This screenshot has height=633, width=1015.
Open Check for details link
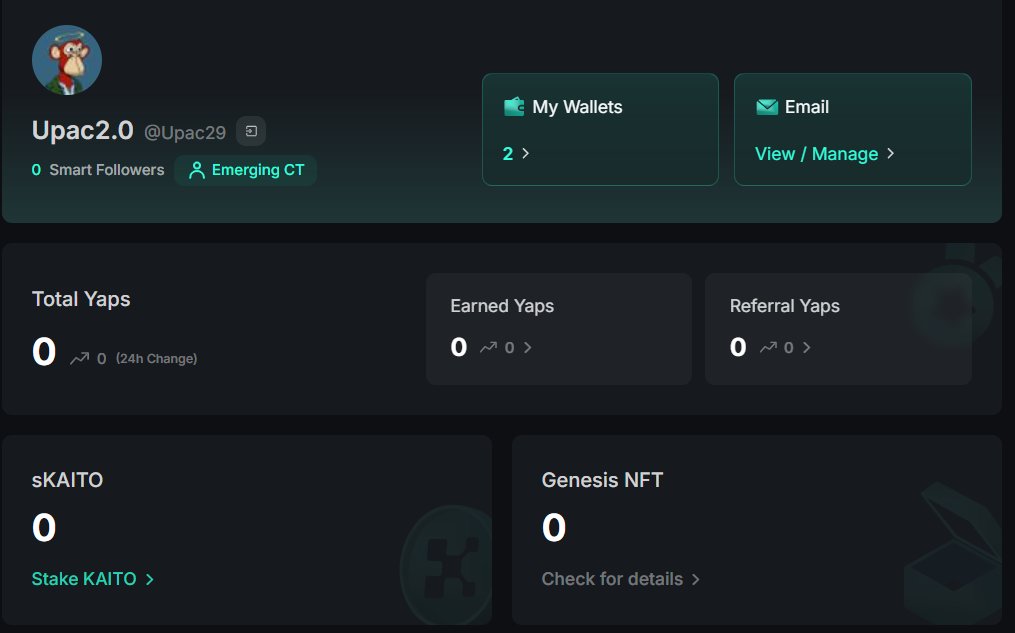(612, 579)
